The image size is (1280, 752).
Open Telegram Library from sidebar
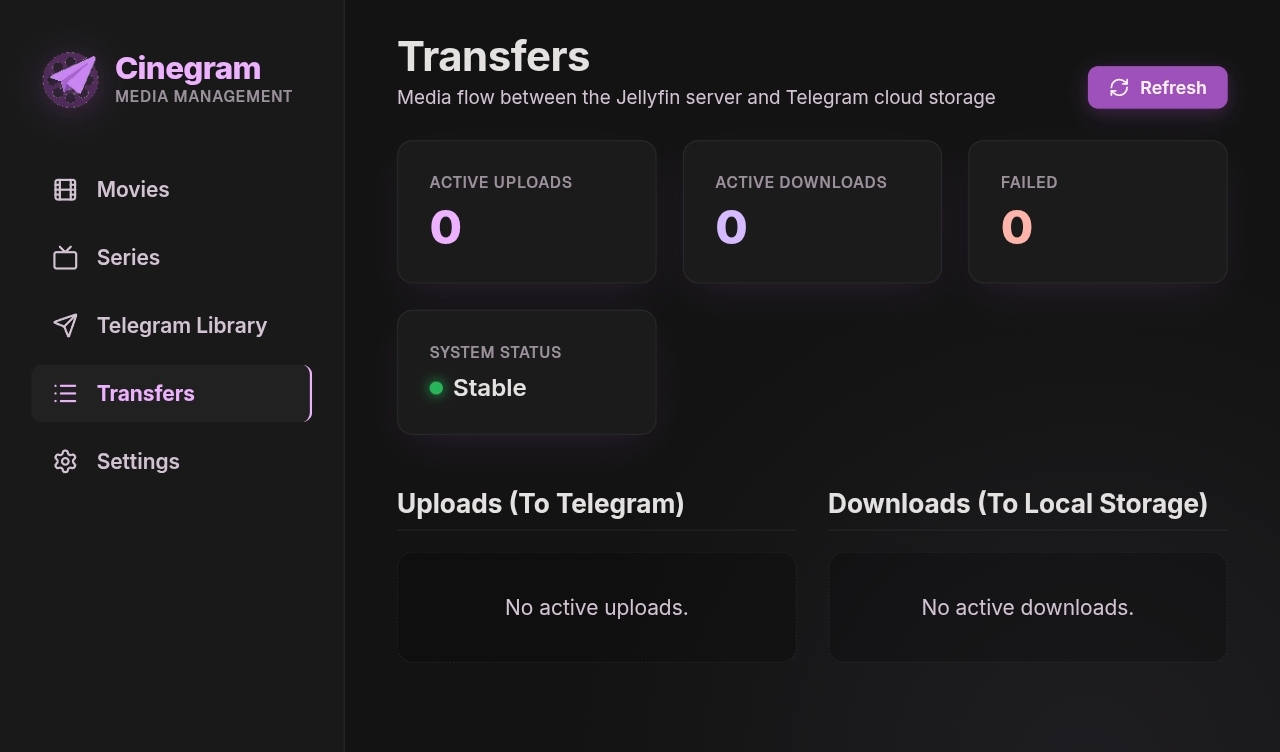coord(171,326)
